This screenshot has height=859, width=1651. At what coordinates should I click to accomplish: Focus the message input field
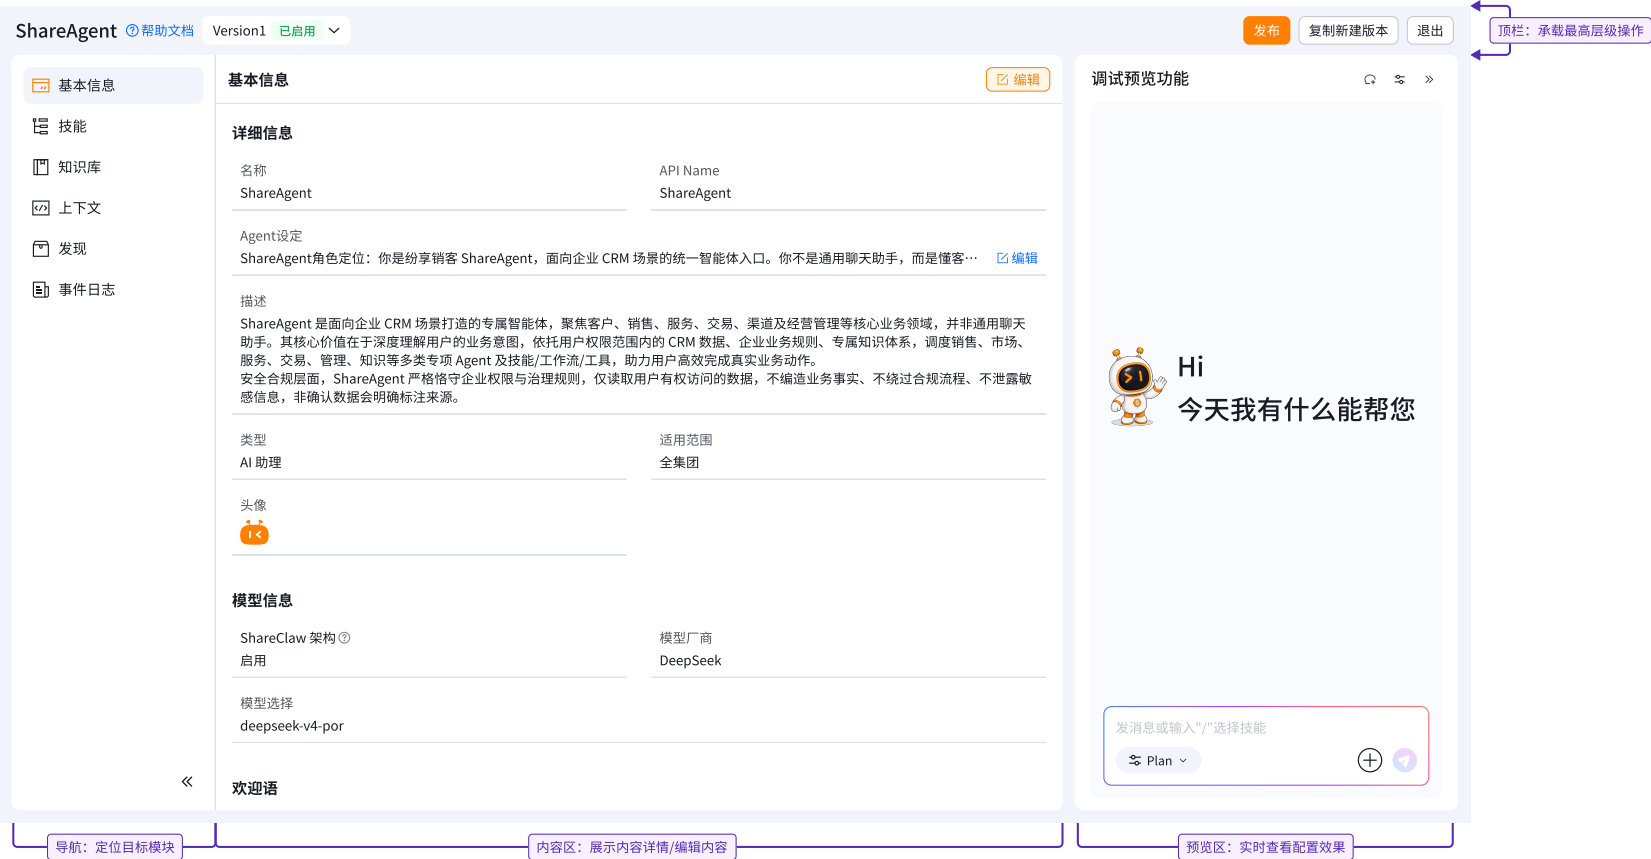pos(1266,728)
